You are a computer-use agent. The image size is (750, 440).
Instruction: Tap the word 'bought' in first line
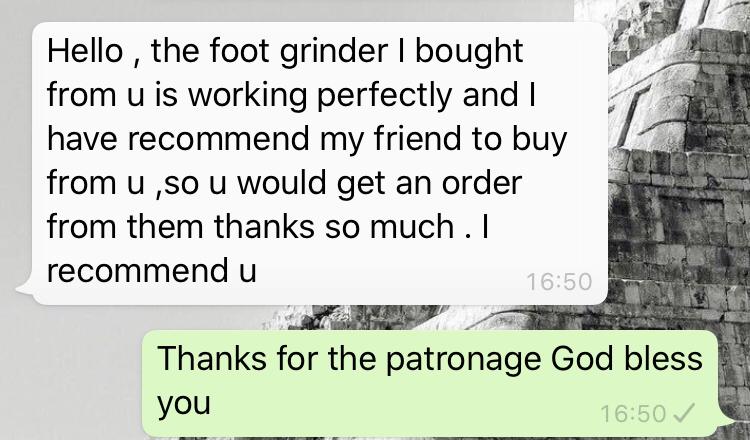pyautogui.click(x=469, y=52)
